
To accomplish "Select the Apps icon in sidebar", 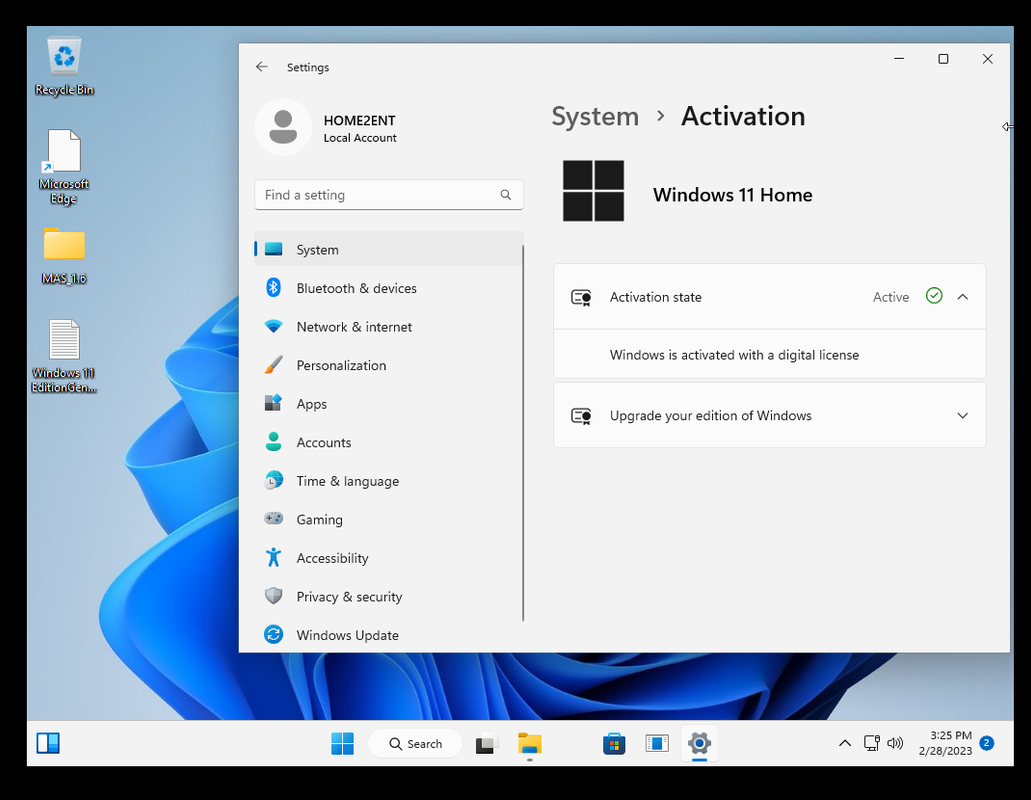I will point(274,403).
